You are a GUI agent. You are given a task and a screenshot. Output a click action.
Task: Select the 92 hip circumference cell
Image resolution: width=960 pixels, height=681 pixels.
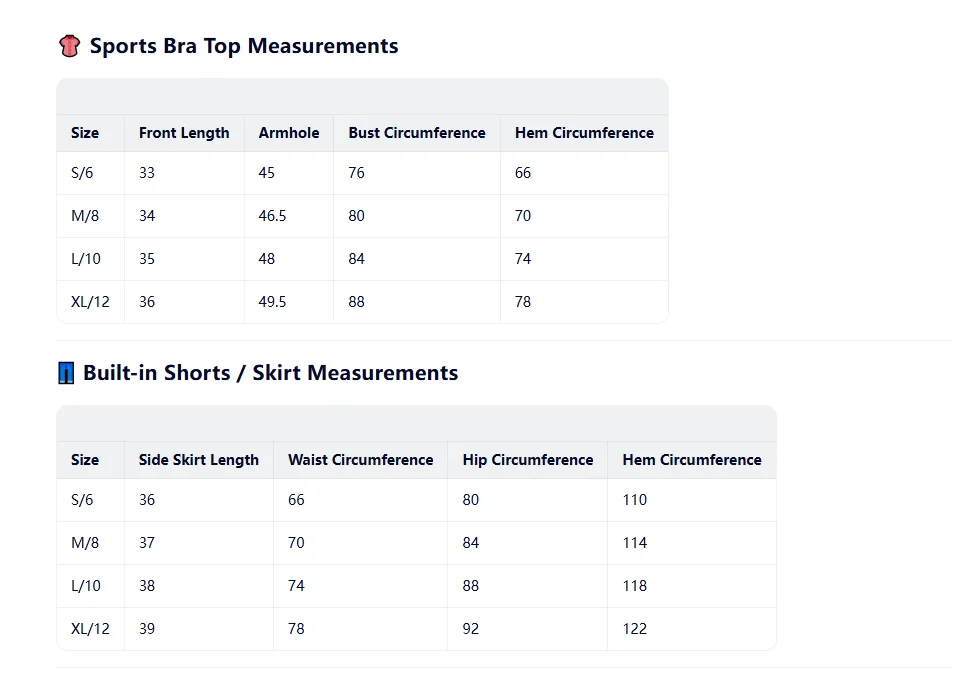tap(470, 629)
